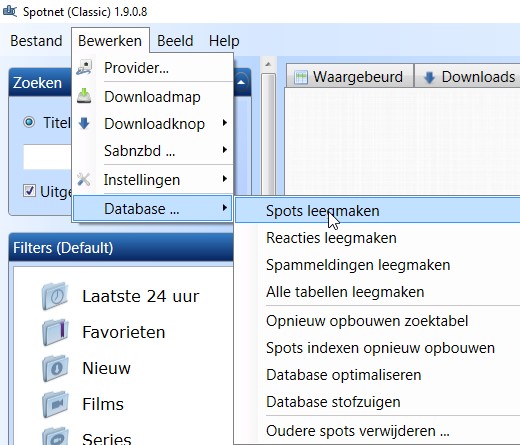Click the Waargebeurd tab icon
The width and height of the screenshot is (520, 445).
click(x=301, y=77)
